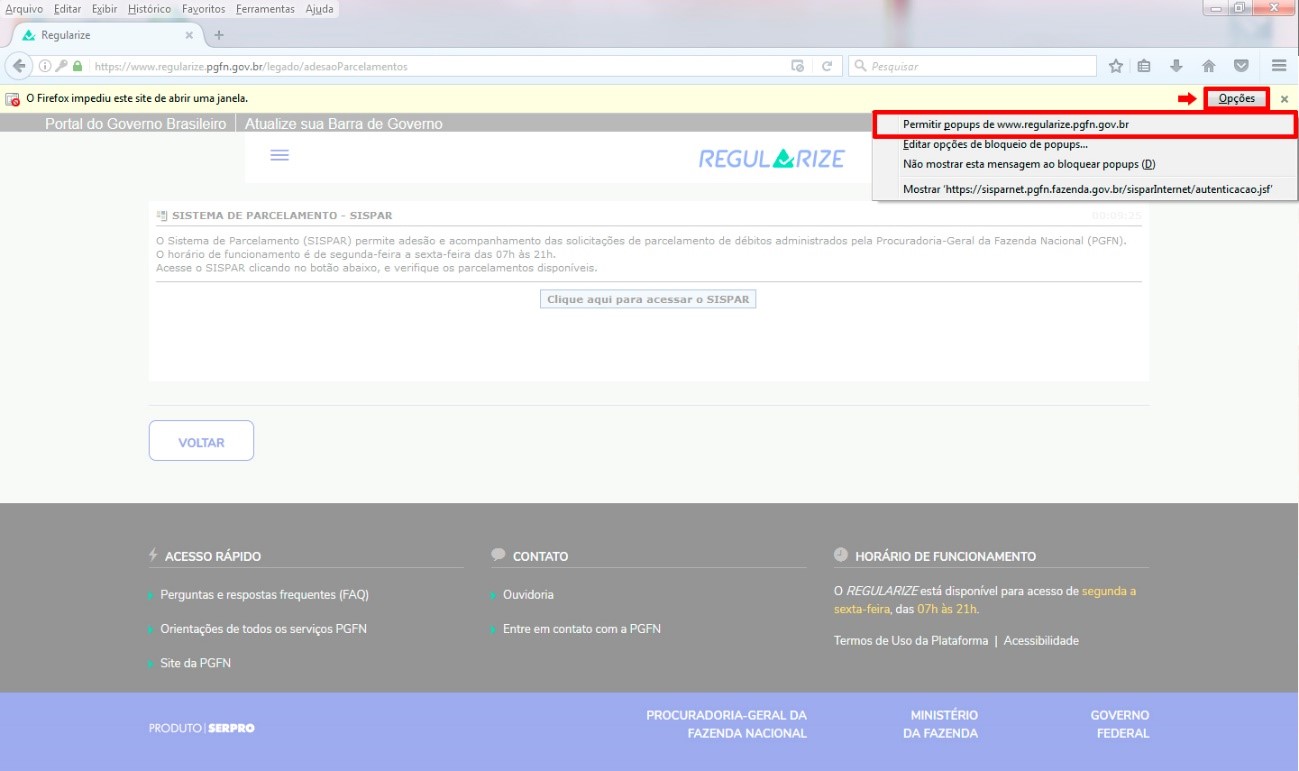Open a new tab with plus button
The height and width of the screenshot is (771, 1299).
(219, 35)
